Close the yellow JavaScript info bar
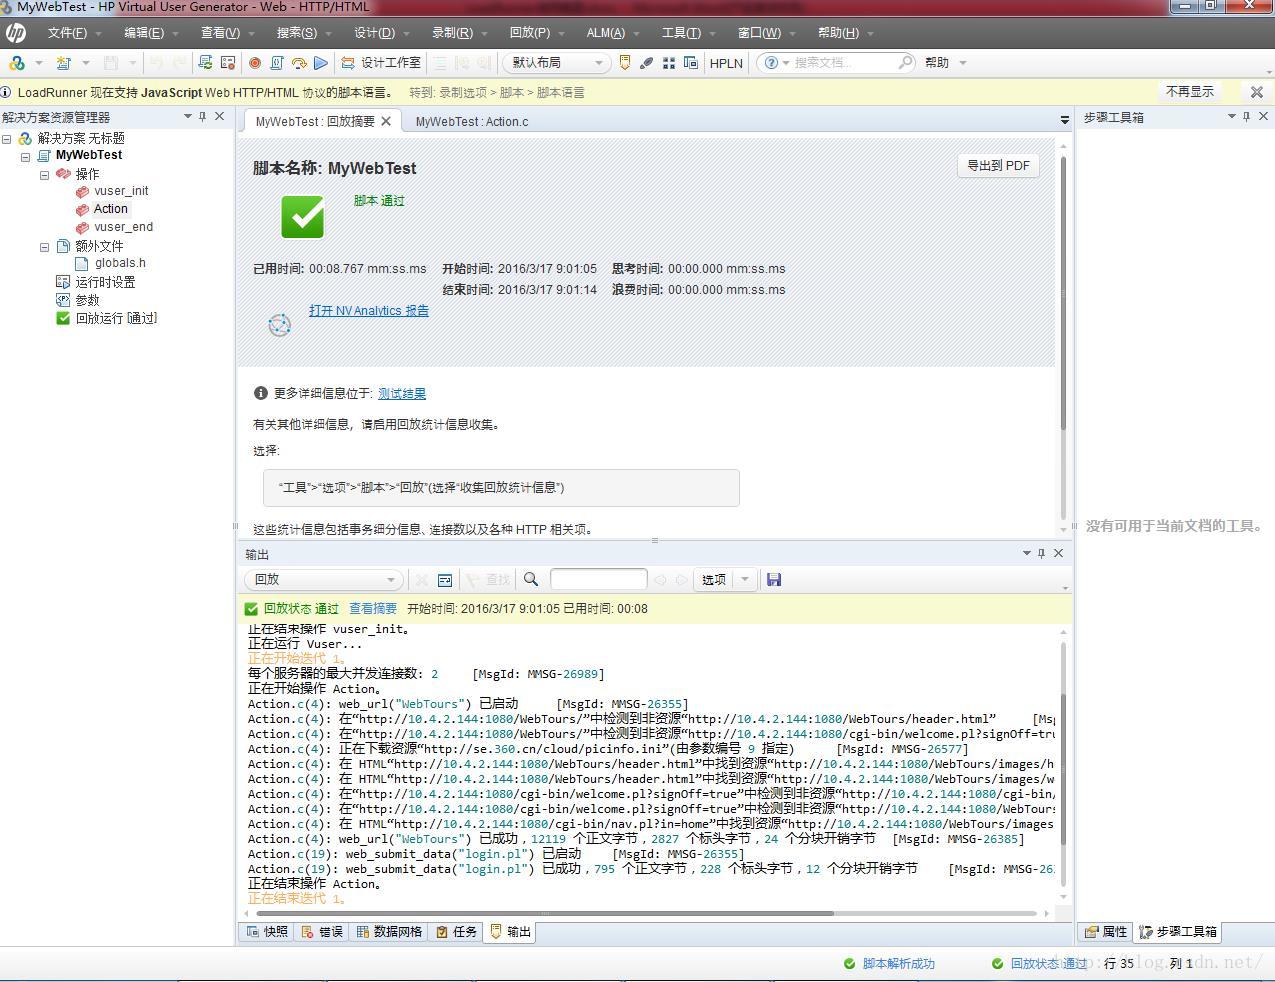 point(1257,91)
